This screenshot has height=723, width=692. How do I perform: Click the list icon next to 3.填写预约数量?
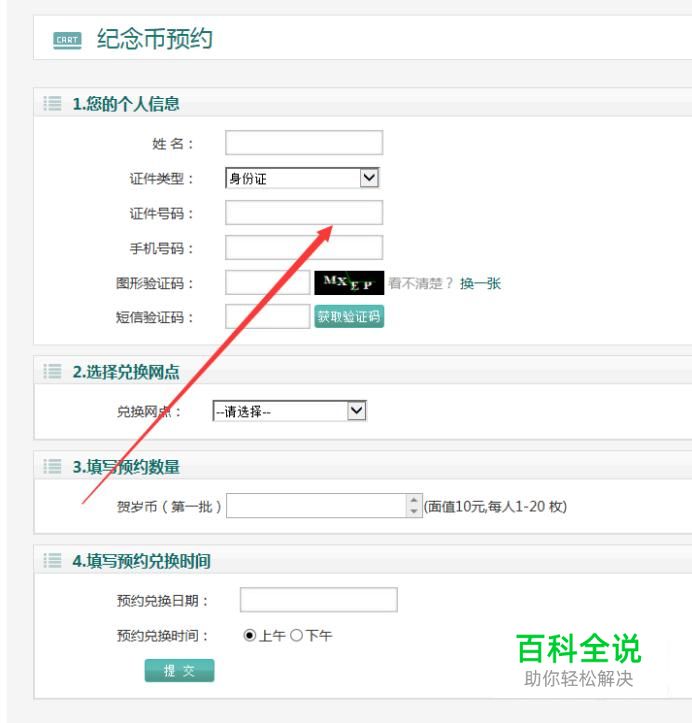(53, 466)
